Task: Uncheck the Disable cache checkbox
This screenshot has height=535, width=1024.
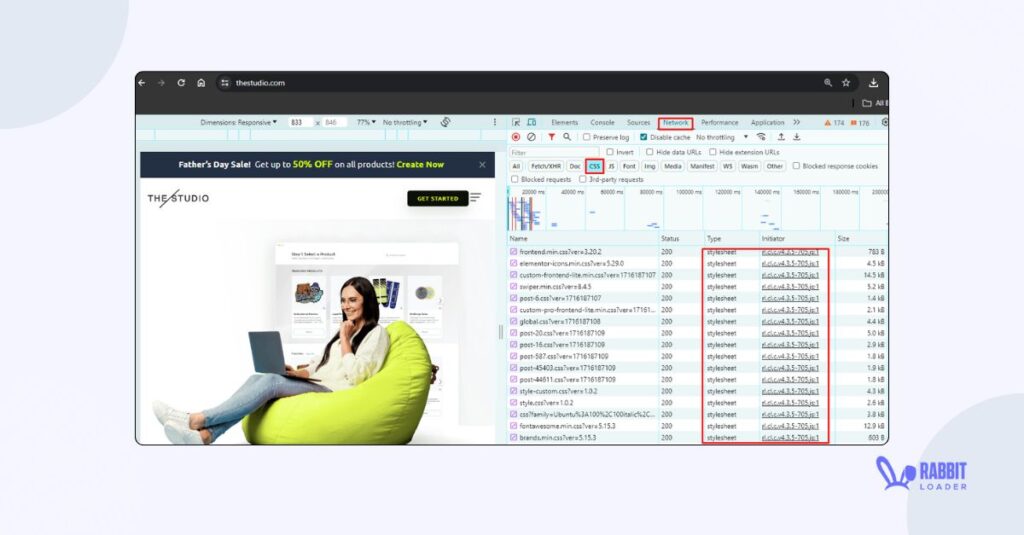Action: pos(643,137)
